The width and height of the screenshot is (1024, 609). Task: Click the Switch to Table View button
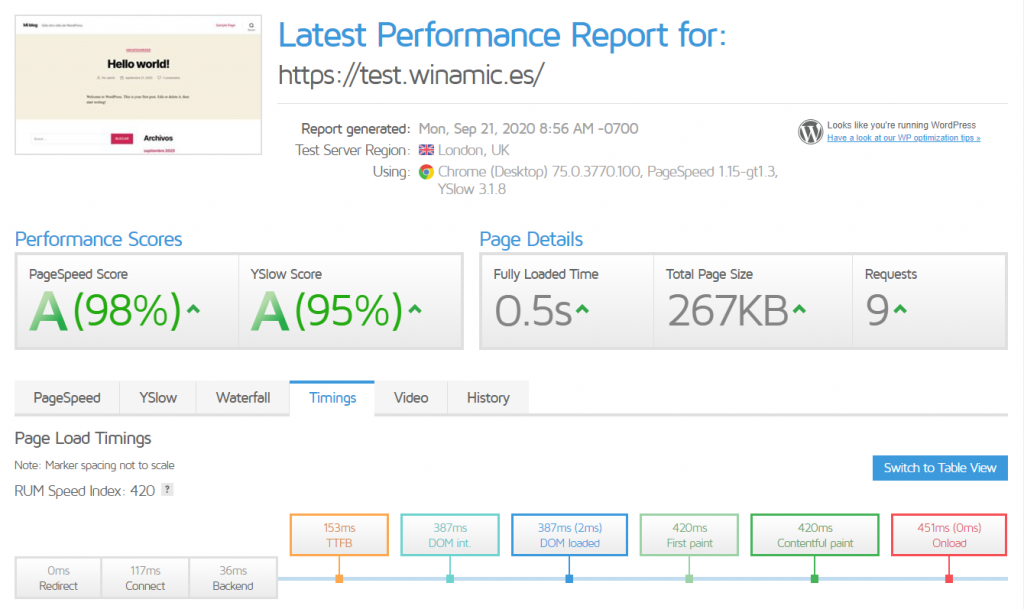click(x=939, y=468)
